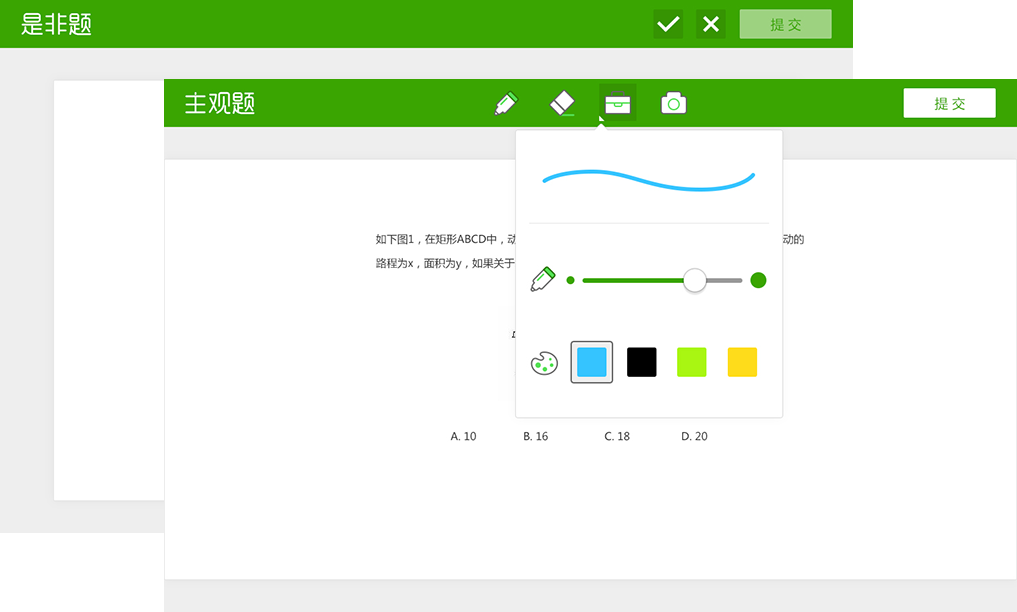Toggle the pen settings toolbox icon
Image resolution: width=1017 pixels, height=612 pixels.
[618, 103]
